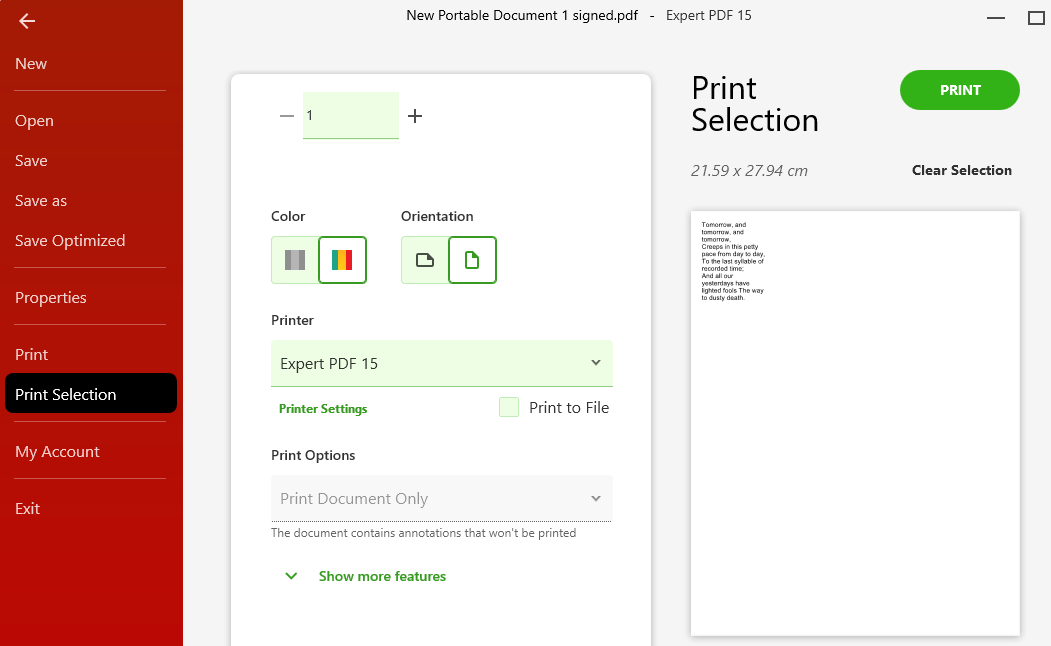The height and width of the screenshot is (646, 1051).
Task: Enable the Print to File checkbox
Action: tap(509, 407)
